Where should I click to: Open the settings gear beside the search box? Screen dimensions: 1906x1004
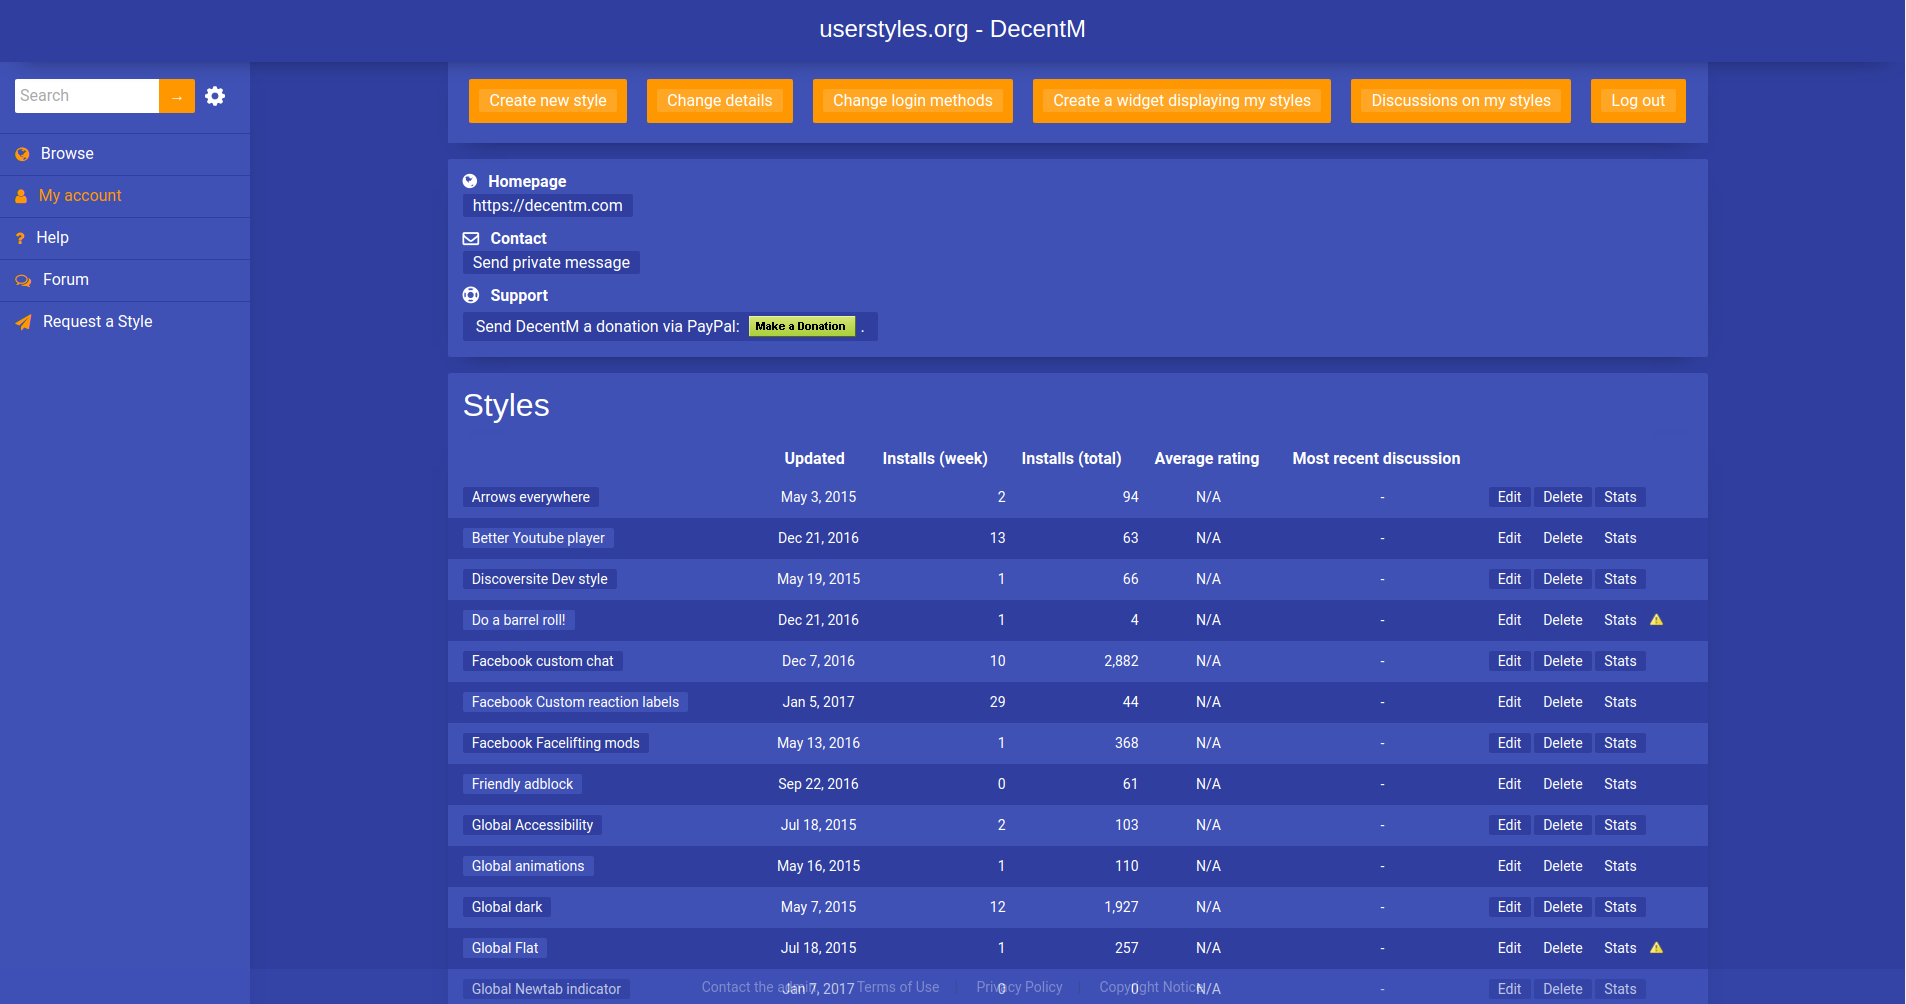215,96
